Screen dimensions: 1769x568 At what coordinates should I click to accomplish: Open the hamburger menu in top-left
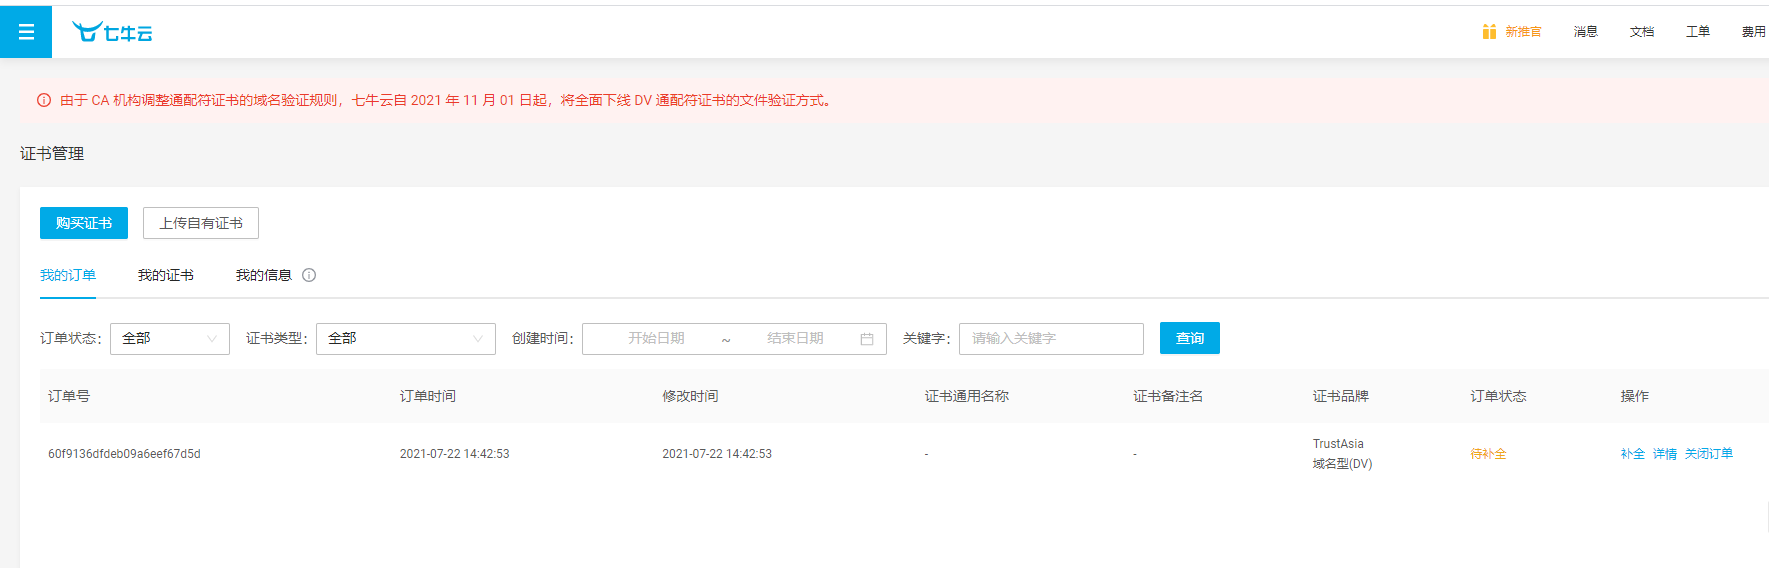[x=26, y=32]
